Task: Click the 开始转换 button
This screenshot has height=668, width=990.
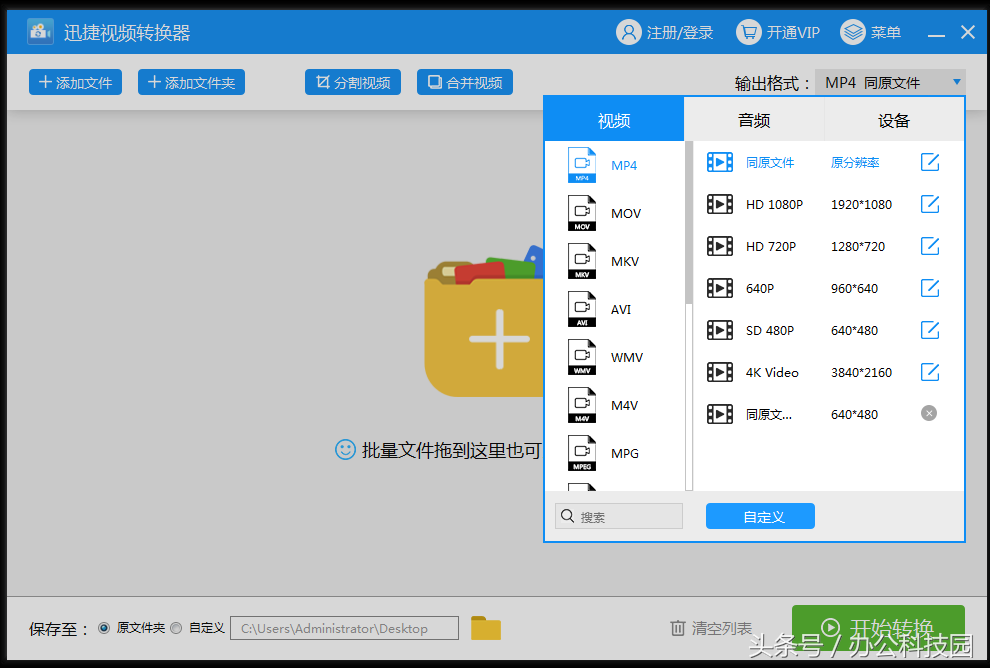Action: click(878, 627)
